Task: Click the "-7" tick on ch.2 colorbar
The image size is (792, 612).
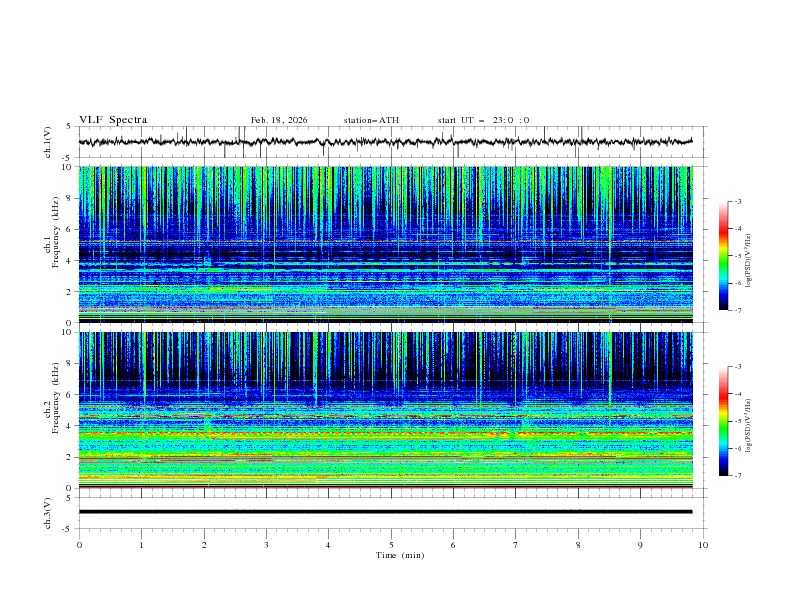Action: 738,475
